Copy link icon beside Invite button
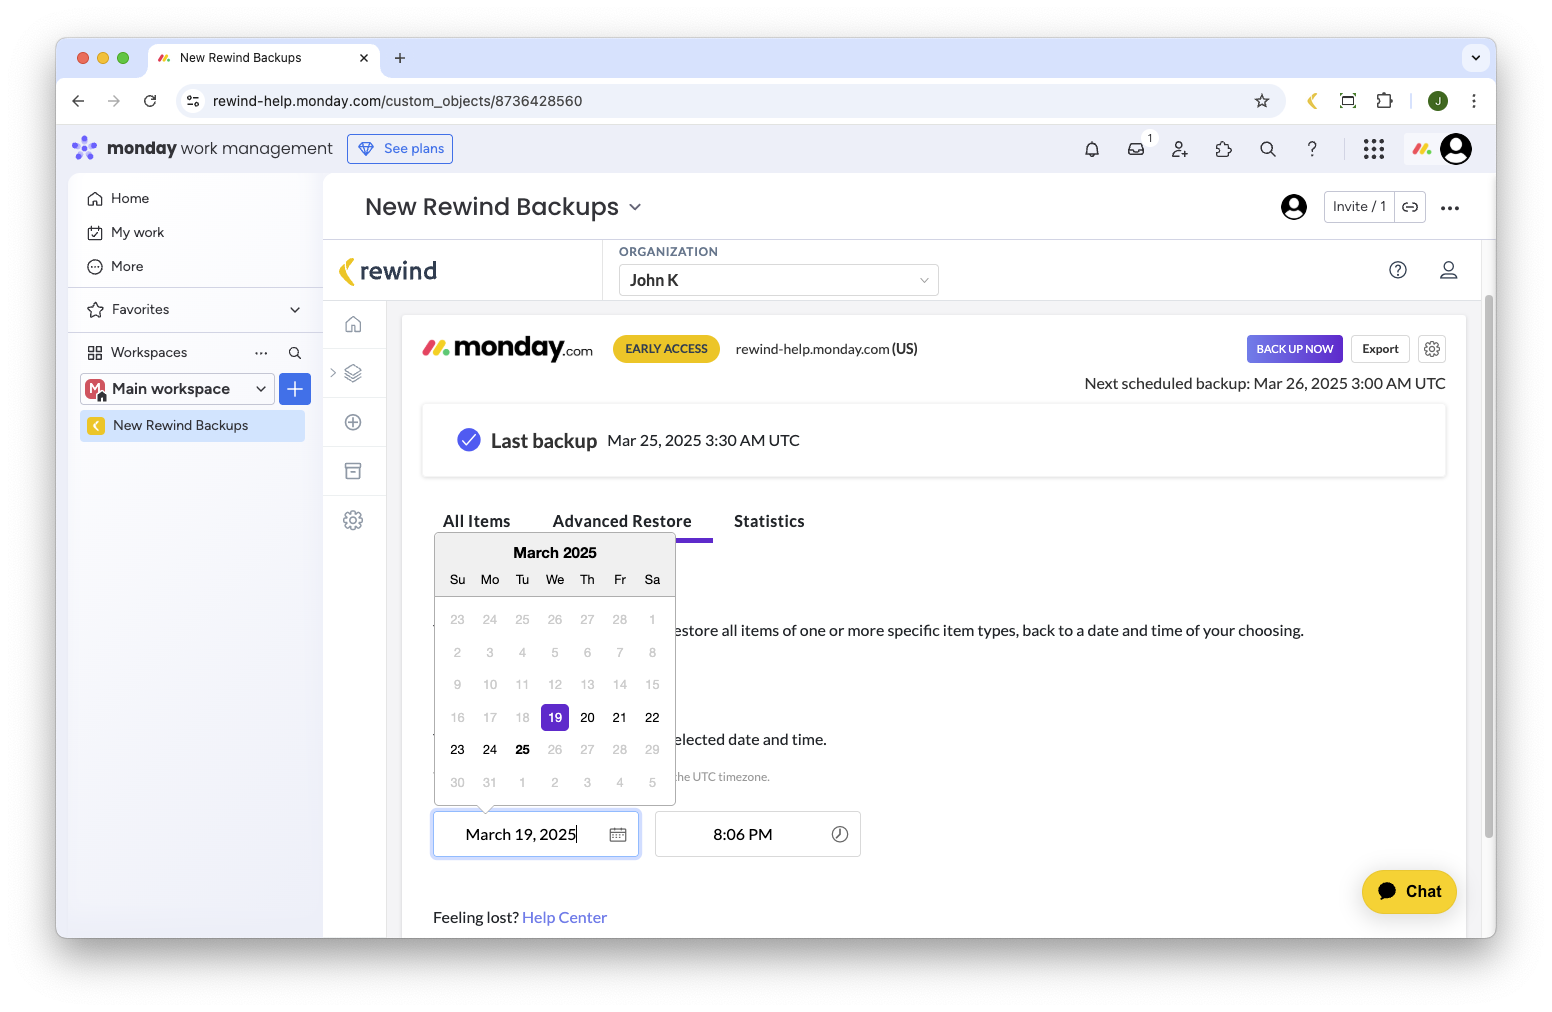This screenshot has width=1552, height=1012. pos(1410,207)
